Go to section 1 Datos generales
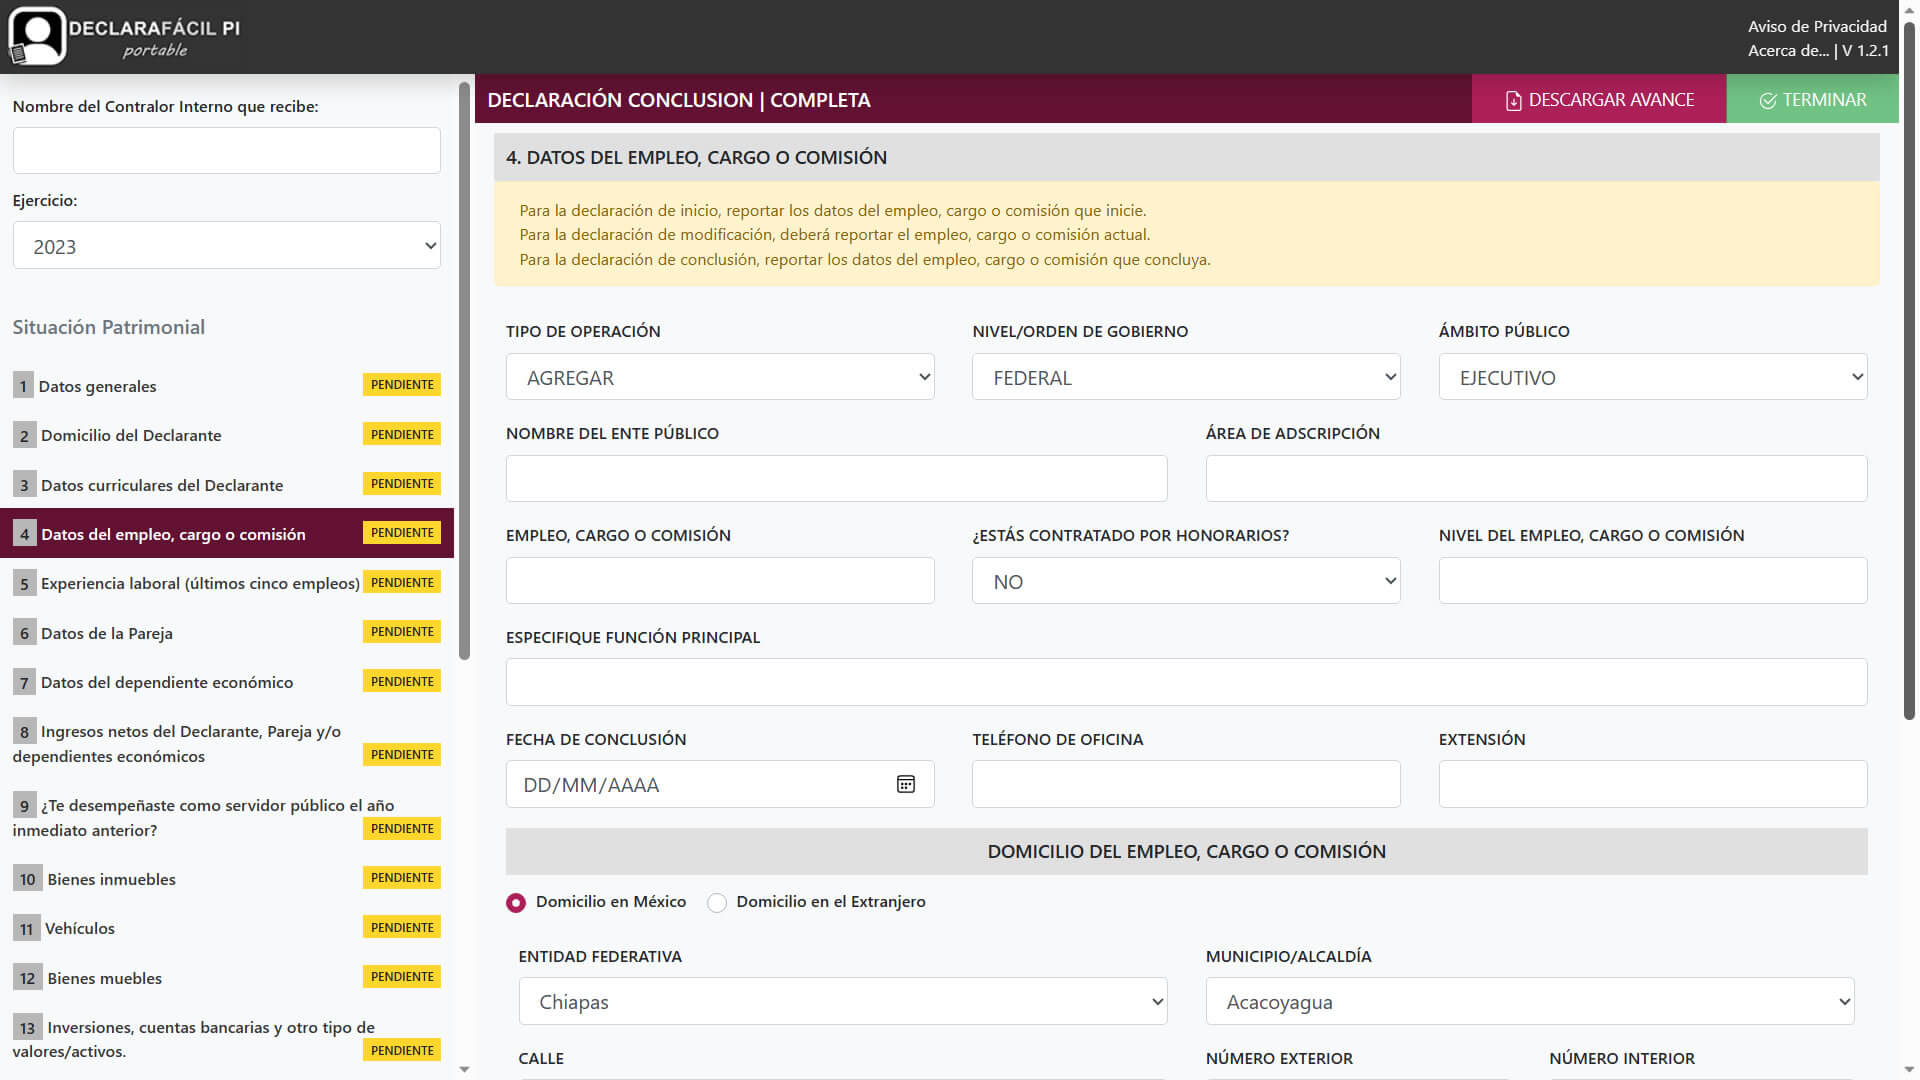The height and width of the screenshot is (1080, 1920). point(227,386)
